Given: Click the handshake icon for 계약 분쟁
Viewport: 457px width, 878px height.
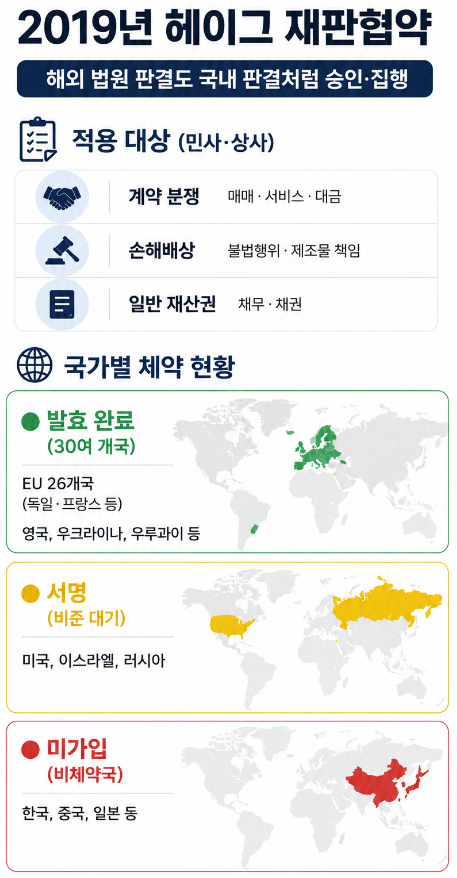Looking at the screenshot, I should 62,197.
